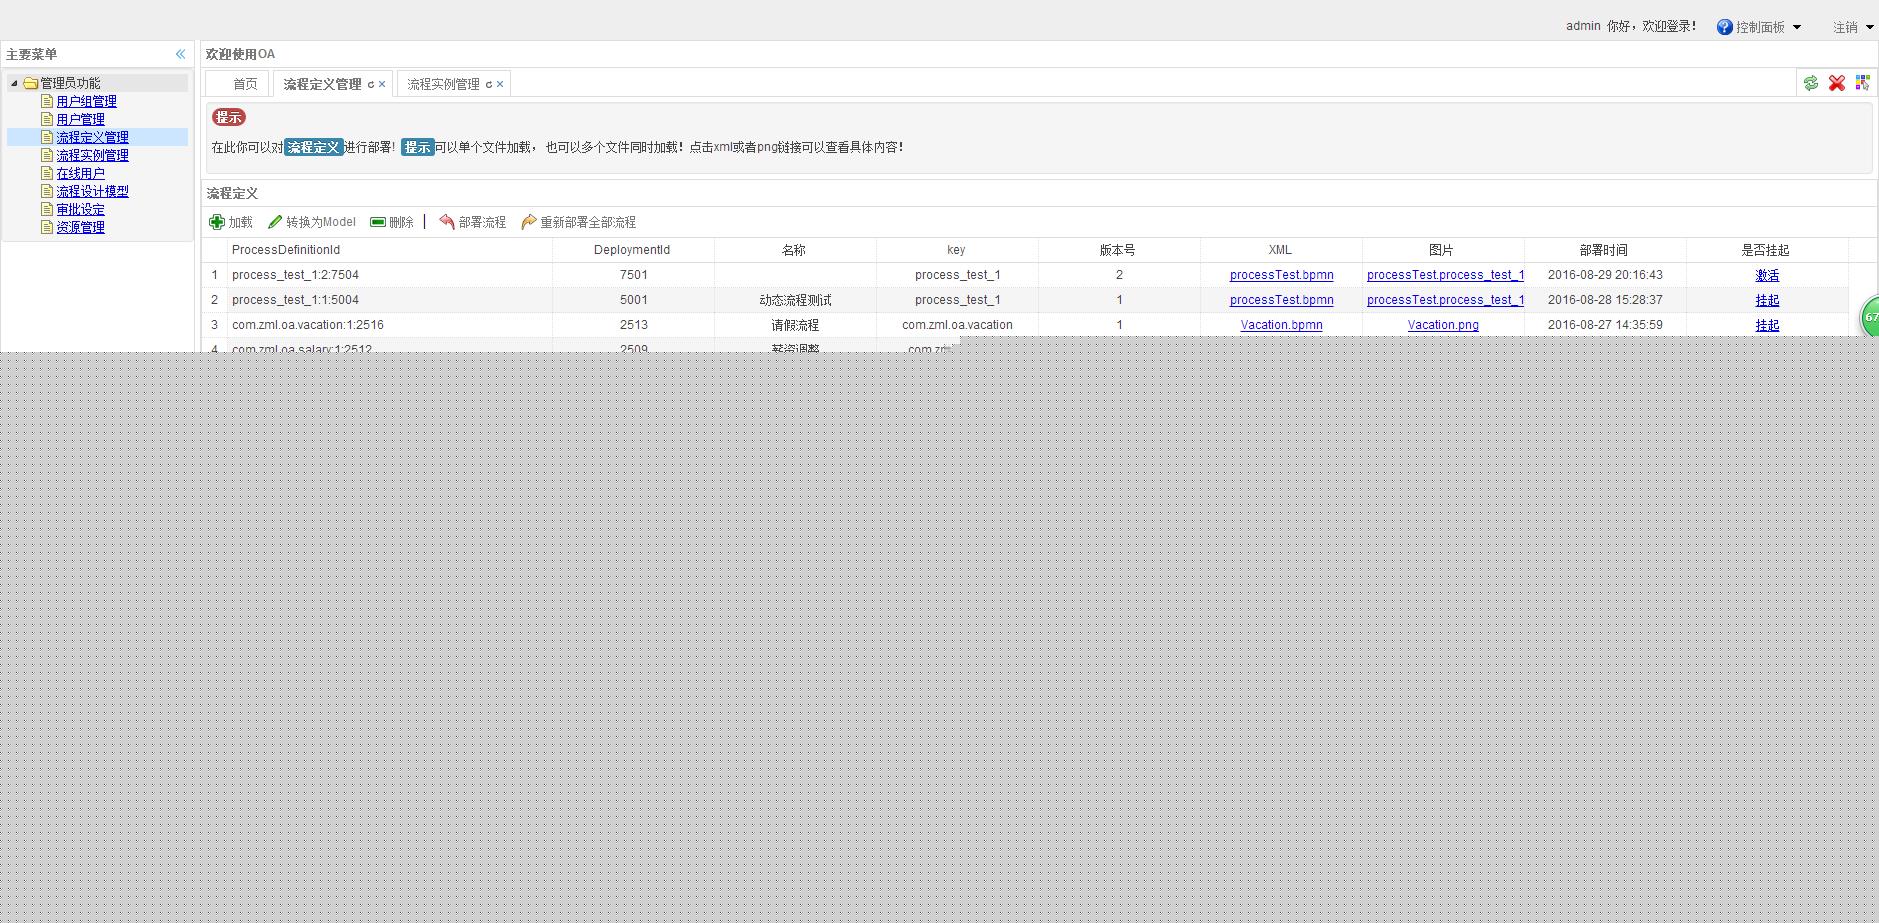Open 在线用户 in the sidebar
The image size is (1879, 923).
[80, 173]
